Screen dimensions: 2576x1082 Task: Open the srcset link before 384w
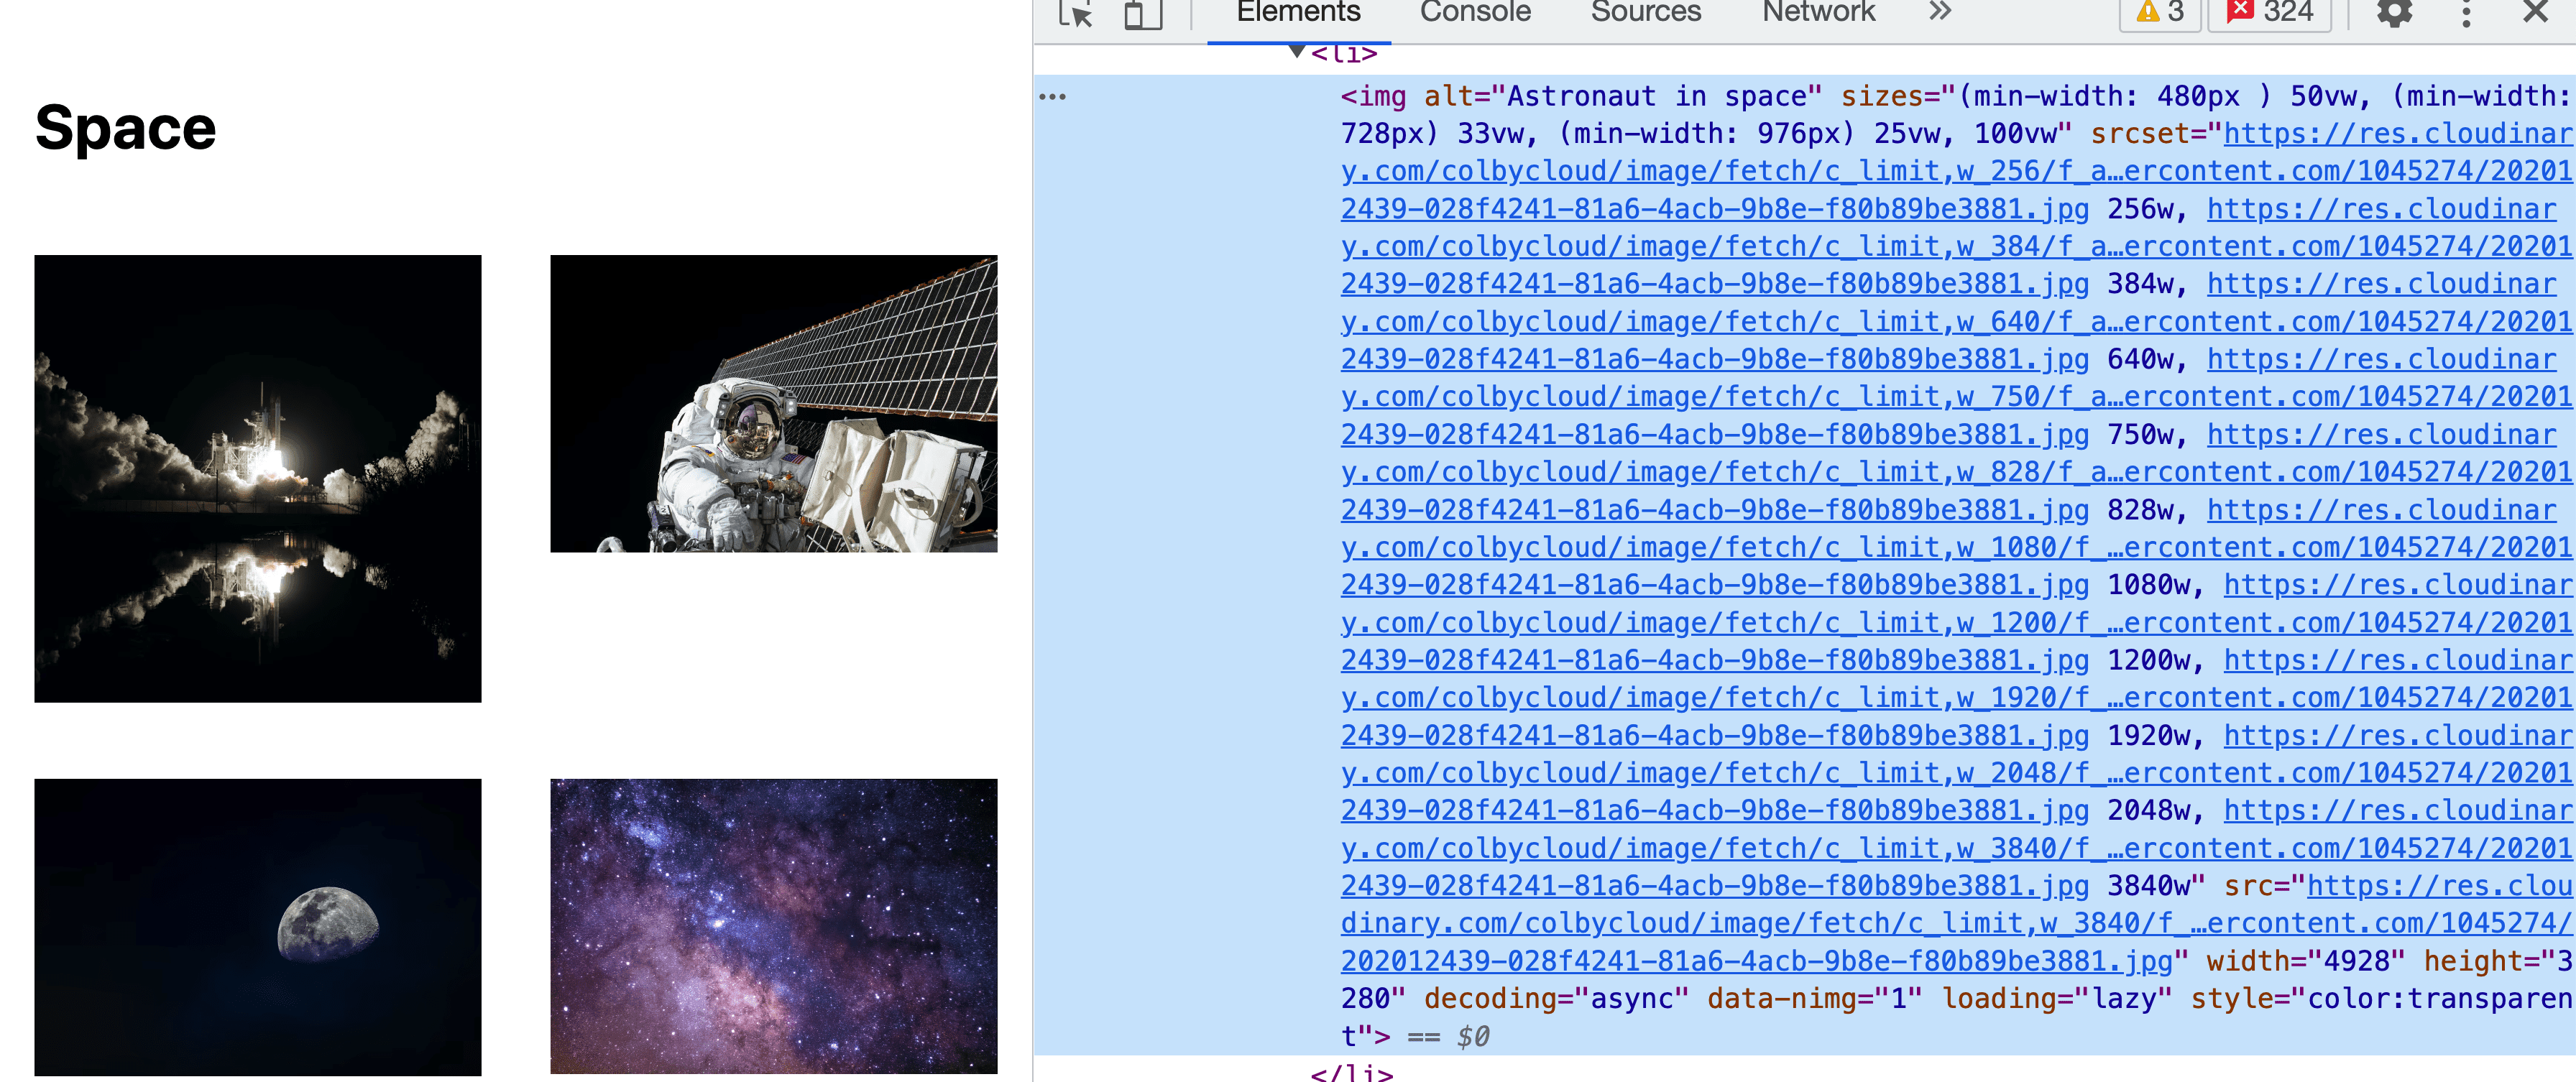click(1956, 246)
